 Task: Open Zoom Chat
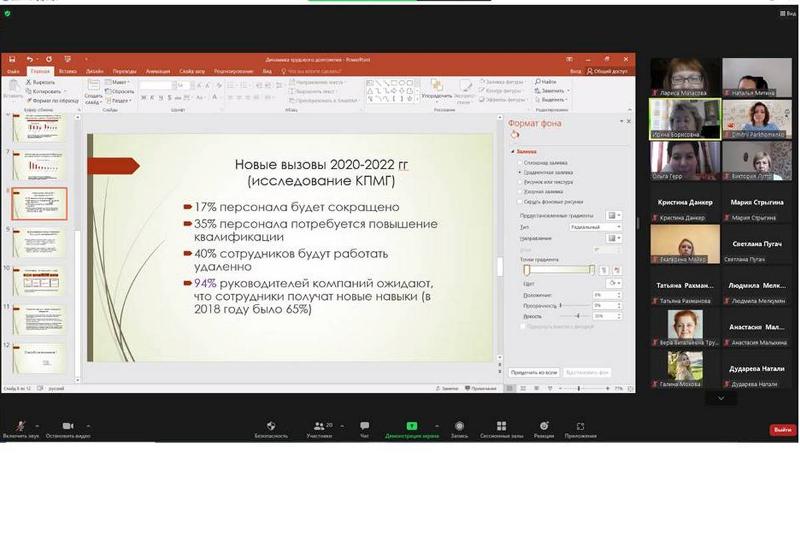click(364, 426)
